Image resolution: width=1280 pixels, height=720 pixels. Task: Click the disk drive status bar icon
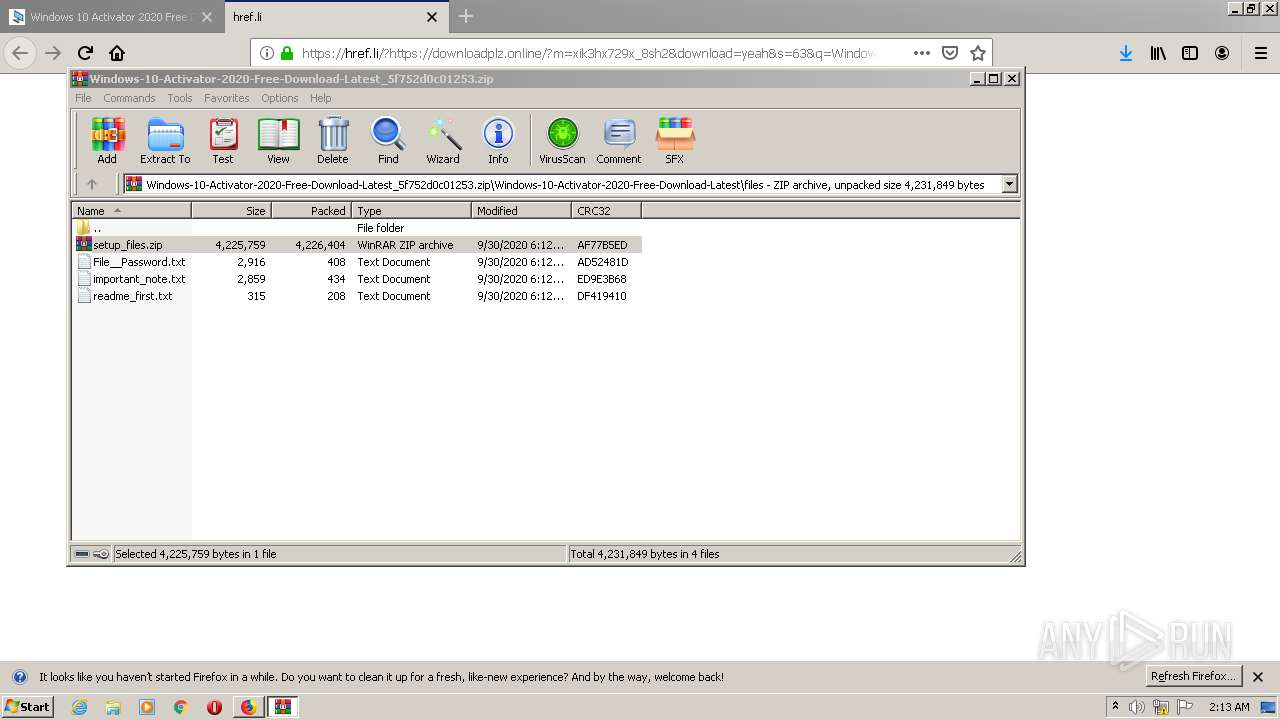pyautogui.click(x=82, y=554)
